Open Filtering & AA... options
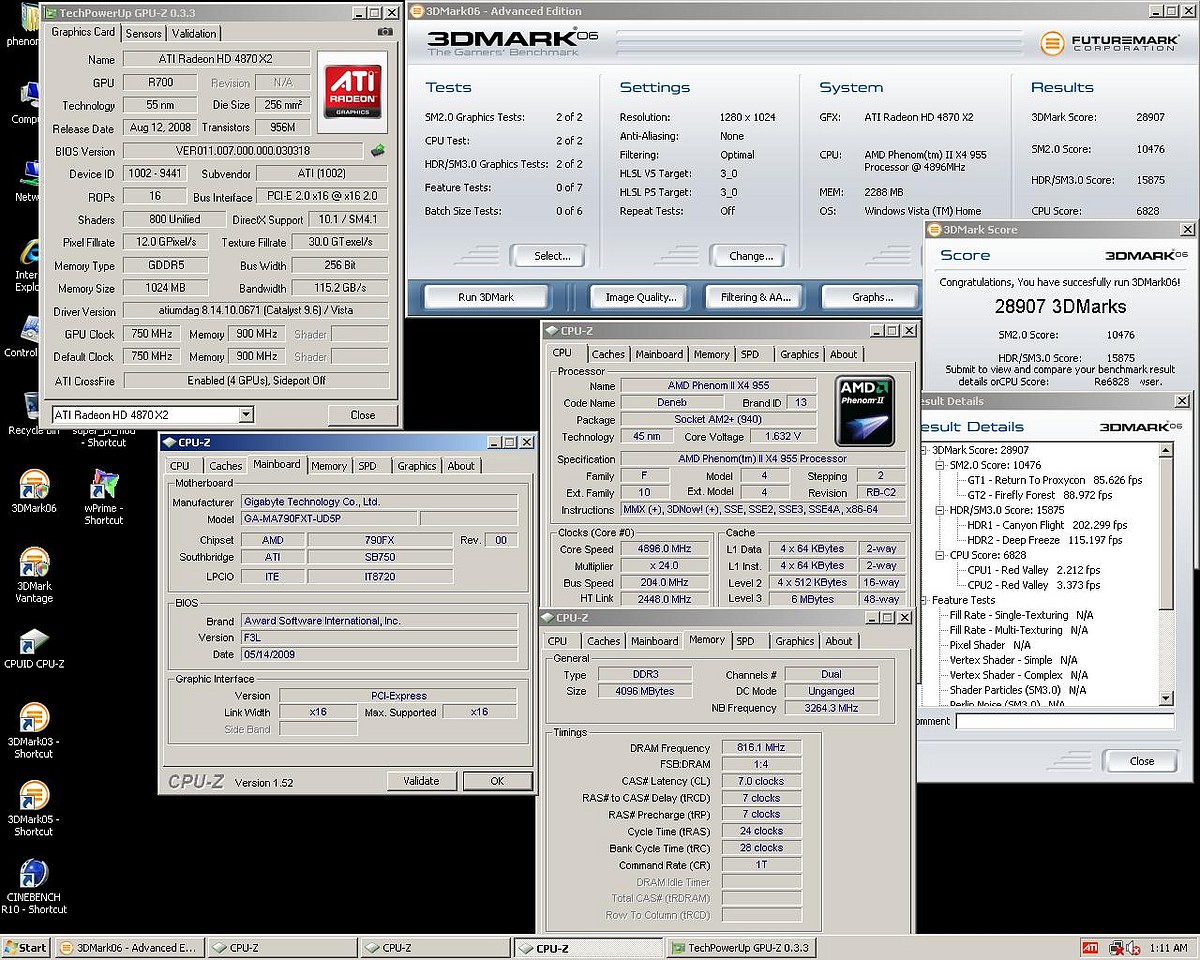 [x=756, y=297]
